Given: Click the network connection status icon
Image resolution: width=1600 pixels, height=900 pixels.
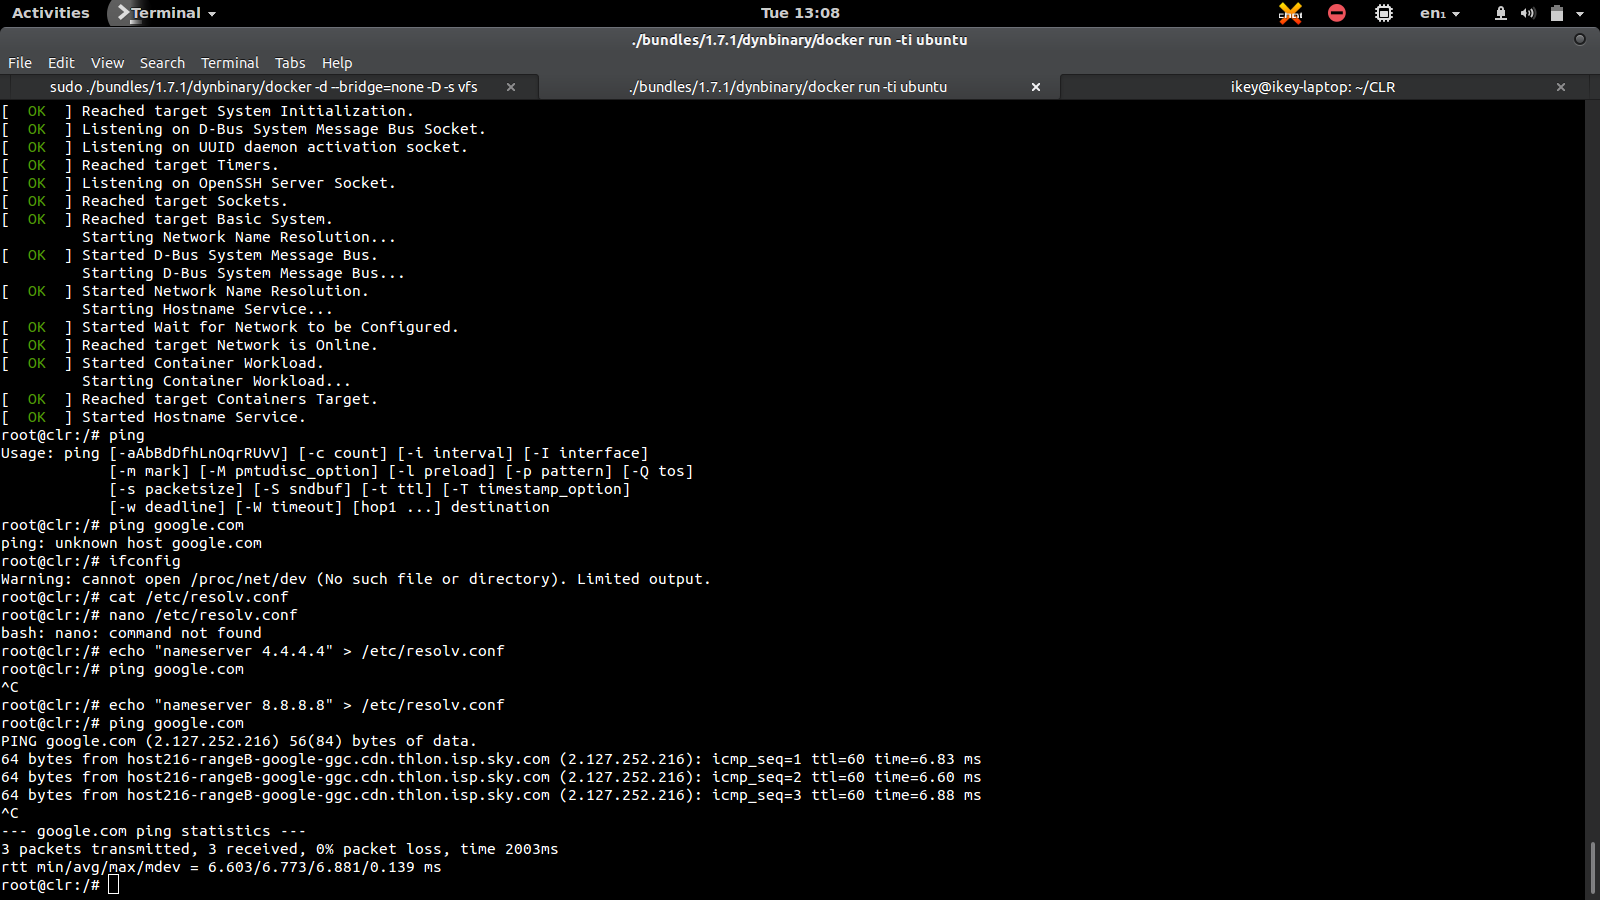Looking at the screenshot, I should click(1501, 13).
